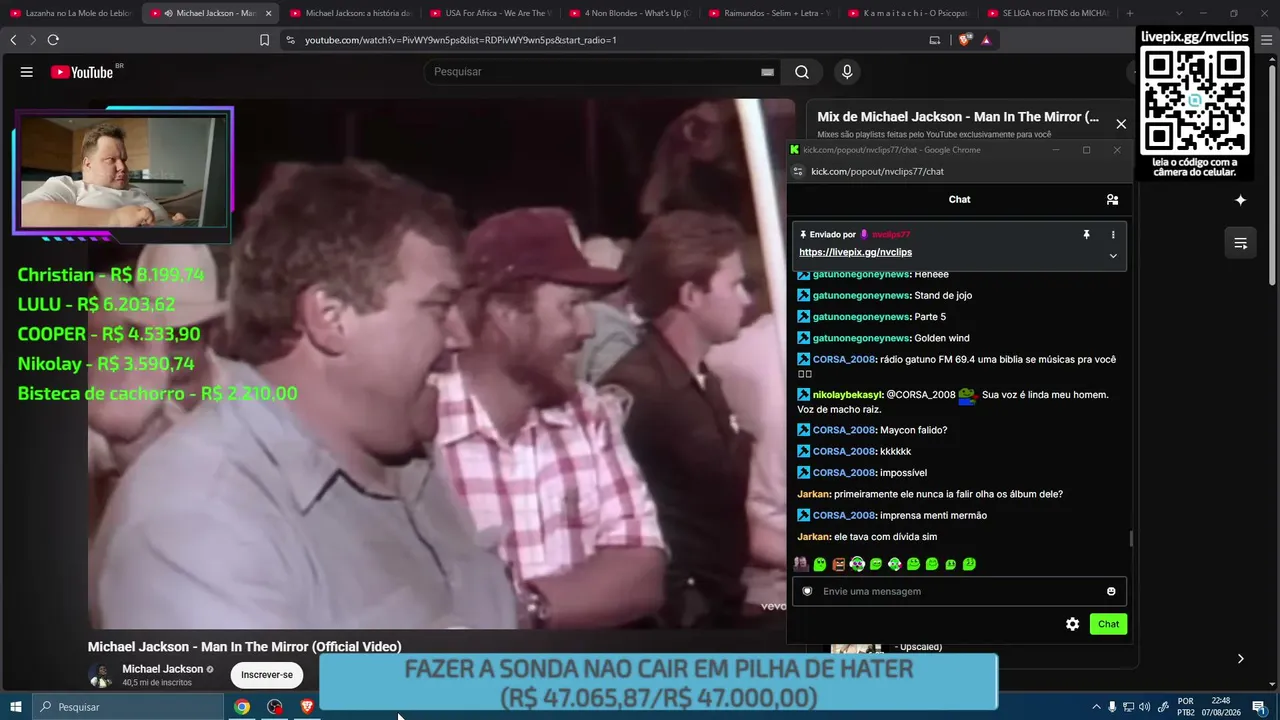The image size is (1280, 720).
Task: Click the Inscrever-se subscribe button
Action: pyautogui.click(x=267, y=675)
